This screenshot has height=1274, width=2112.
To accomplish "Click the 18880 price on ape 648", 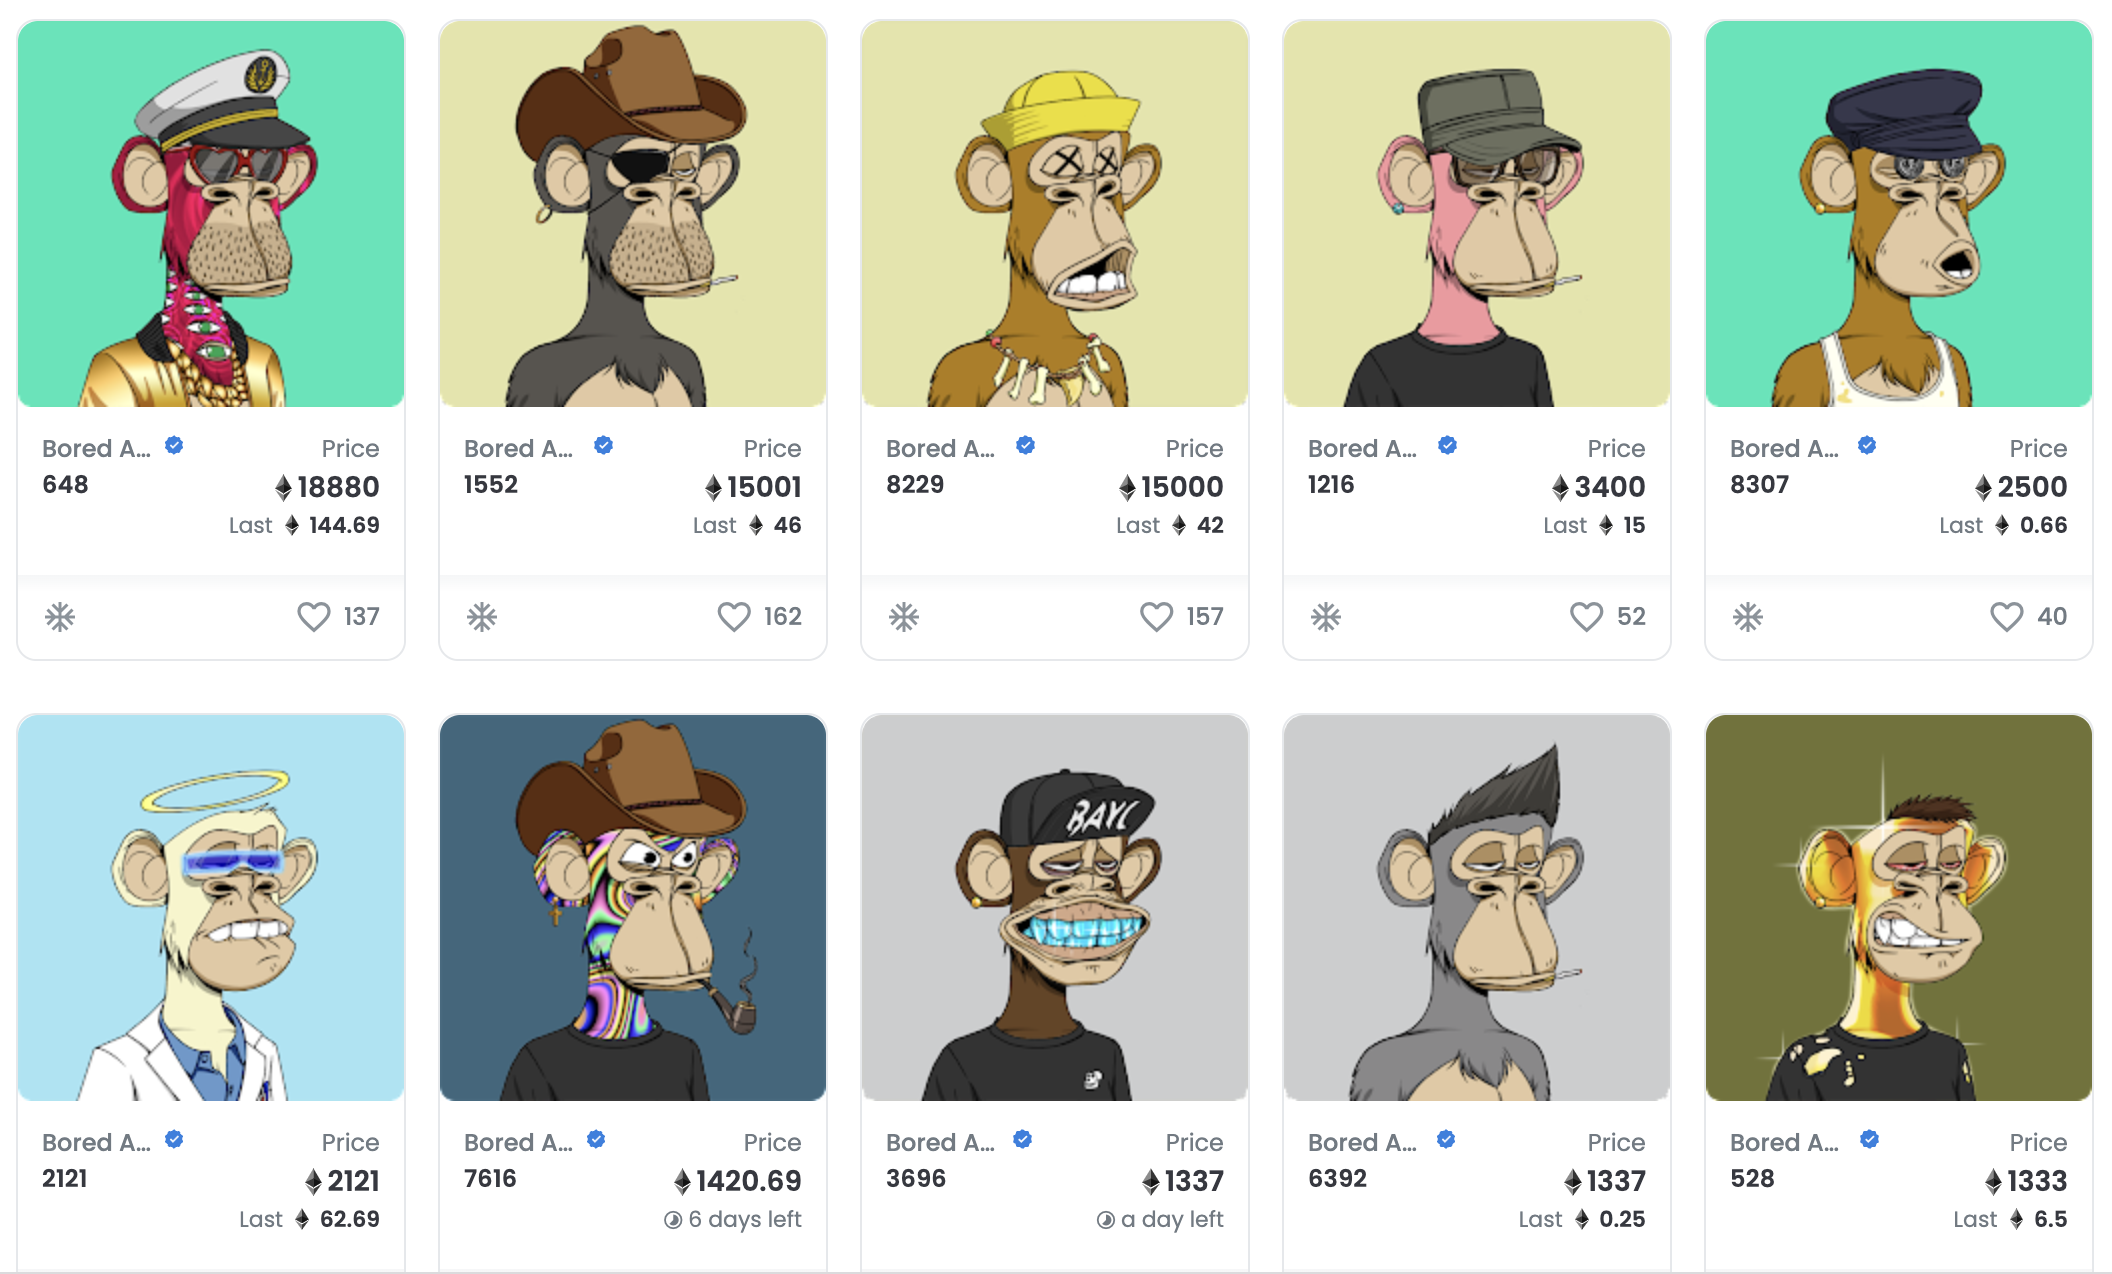I will [327, 487].
